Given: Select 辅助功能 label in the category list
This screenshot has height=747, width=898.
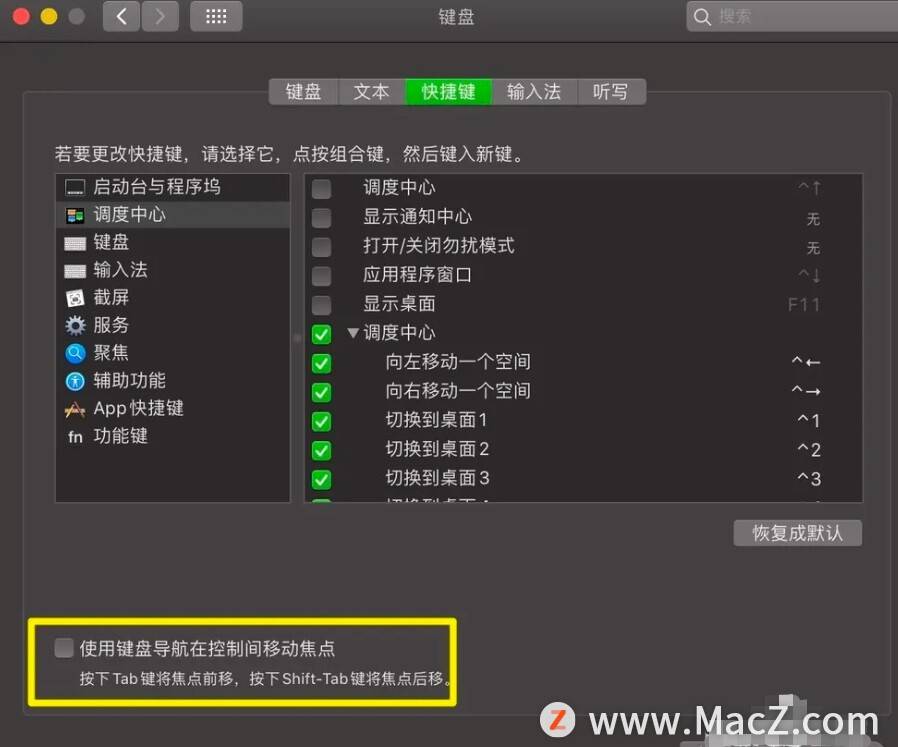Looking at the screenshot, I should pyautogui.click(x=129, y=380).
